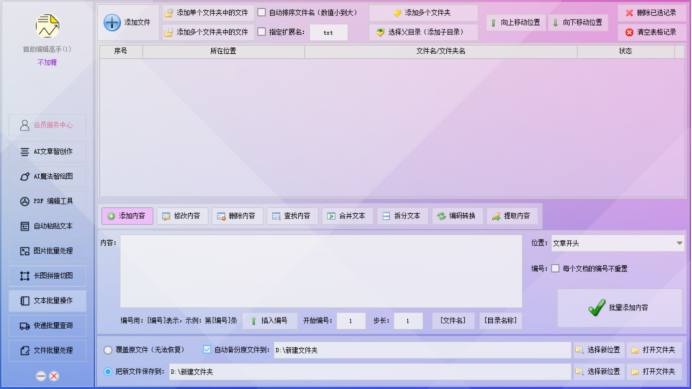Open the PDF 编辑工具 sidebar item

point(47,201)
